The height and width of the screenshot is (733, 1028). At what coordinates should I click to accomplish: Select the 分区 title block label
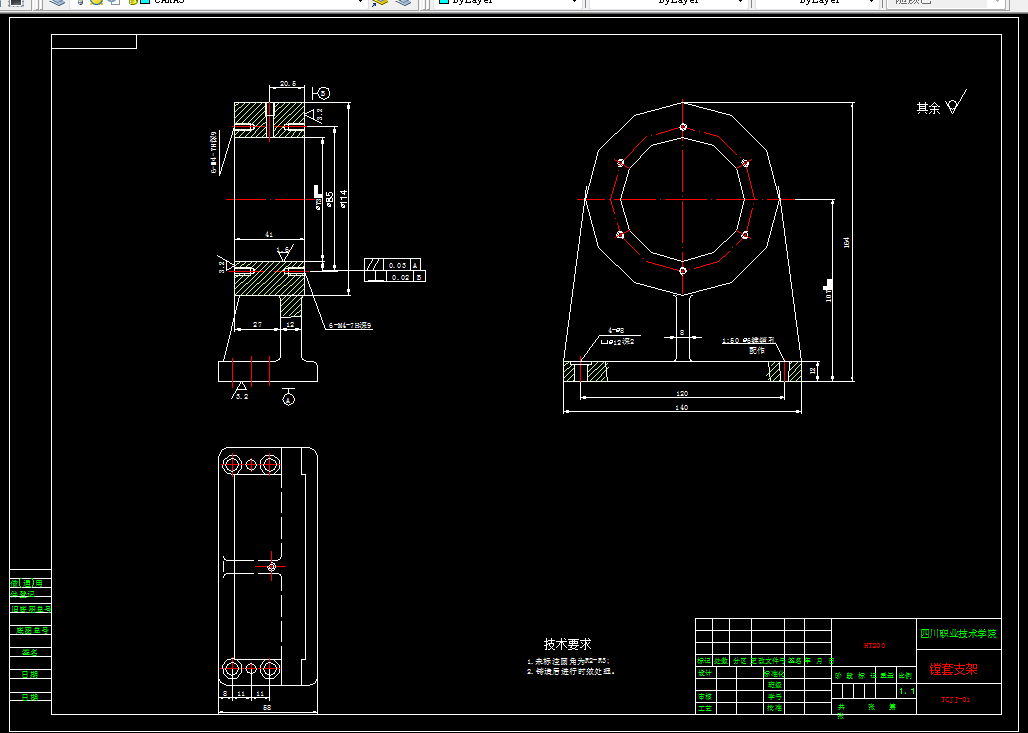(x=740, y=661)
